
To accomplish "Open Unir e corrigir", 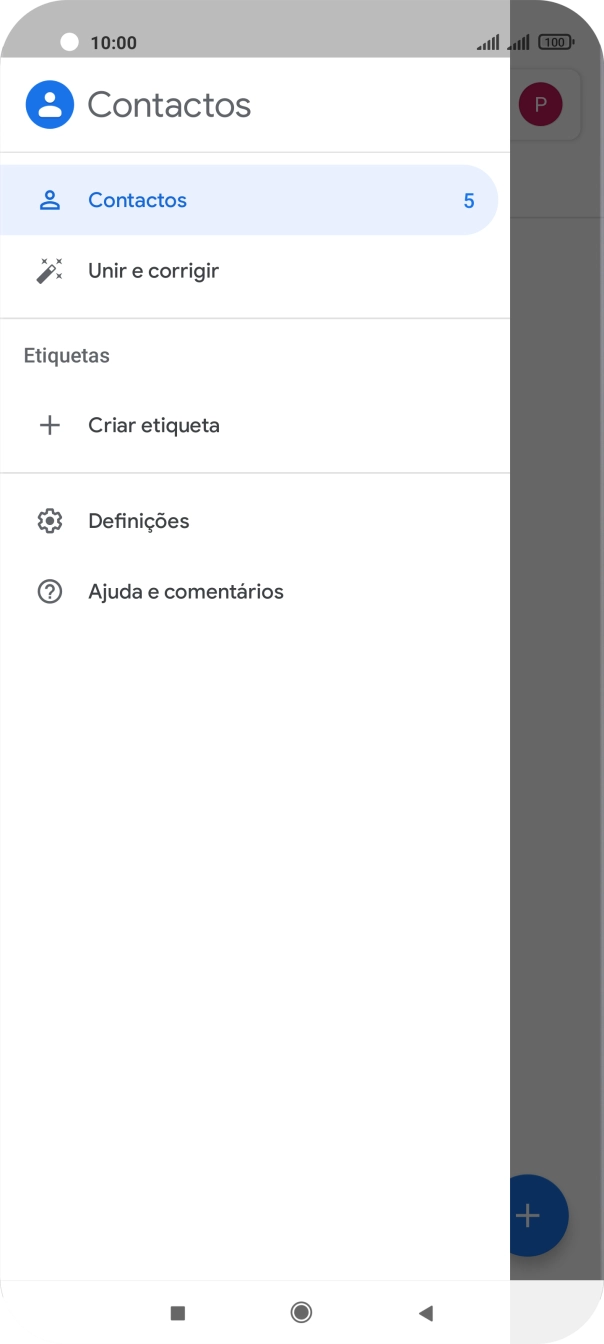I will coord(153,270).
